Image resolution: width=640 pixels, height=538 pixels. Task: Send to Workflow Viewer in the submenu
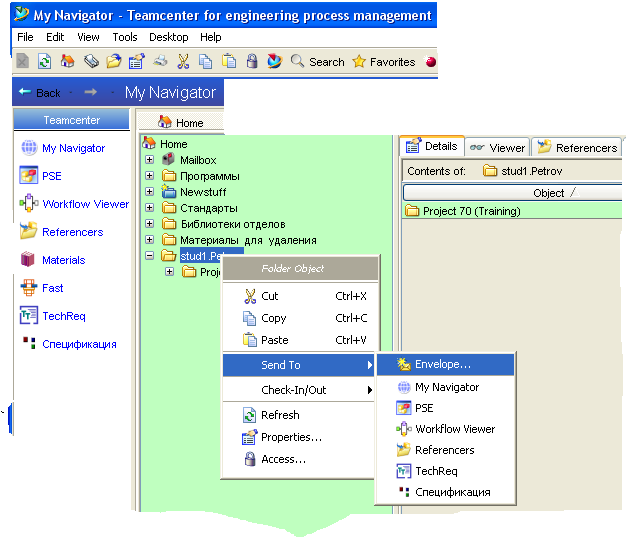point(445,429)
